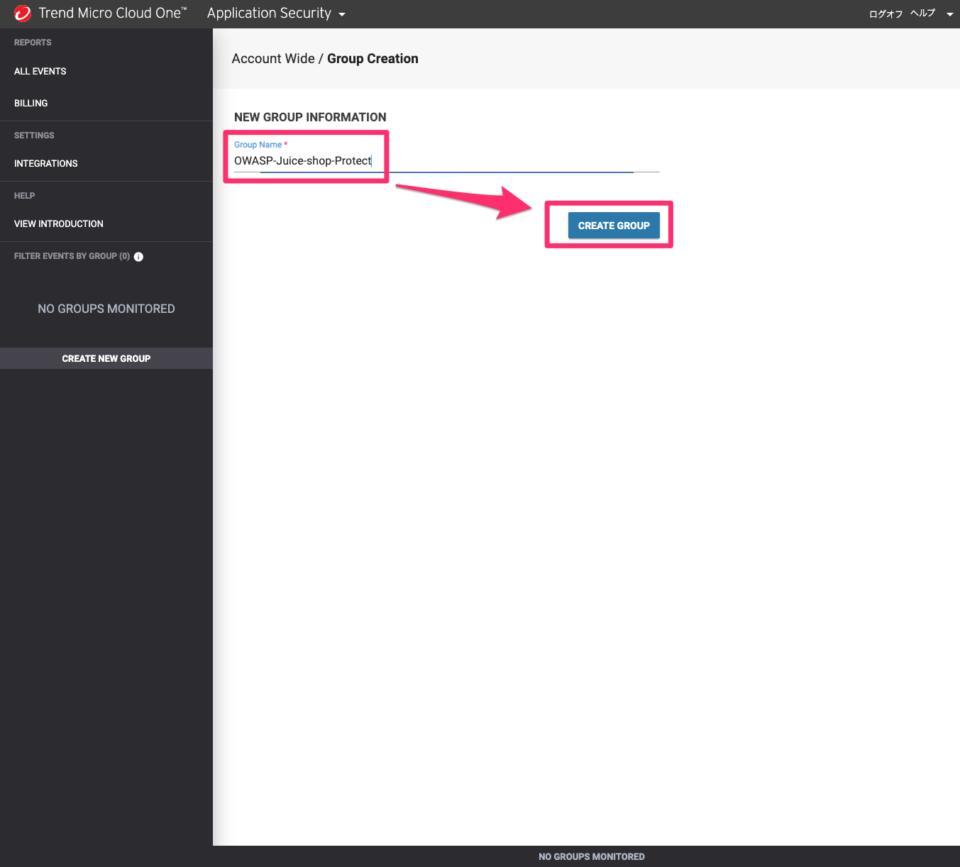Image resolution: width=960 pixels, height=867 pixels.
Task: Select All Events in the Reports section
Action: coord(40,71)
